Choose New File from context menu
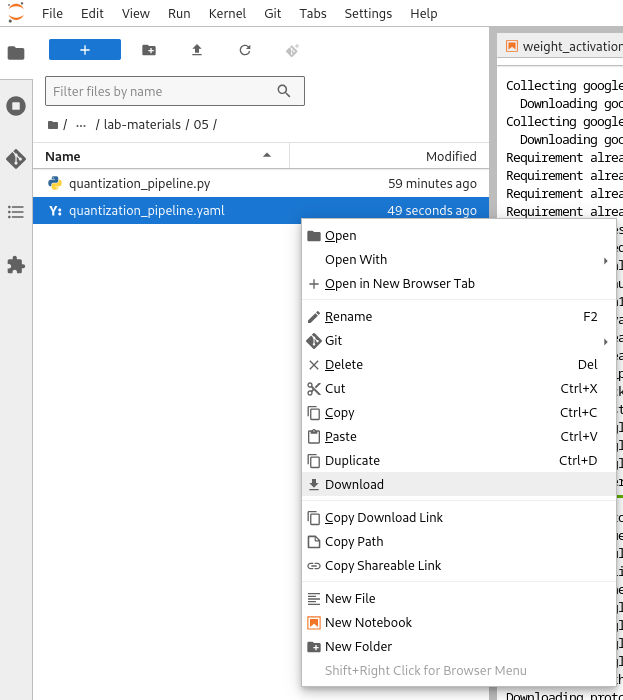The width and height of the screenshot is (623, 700). [x=459, y=599]
